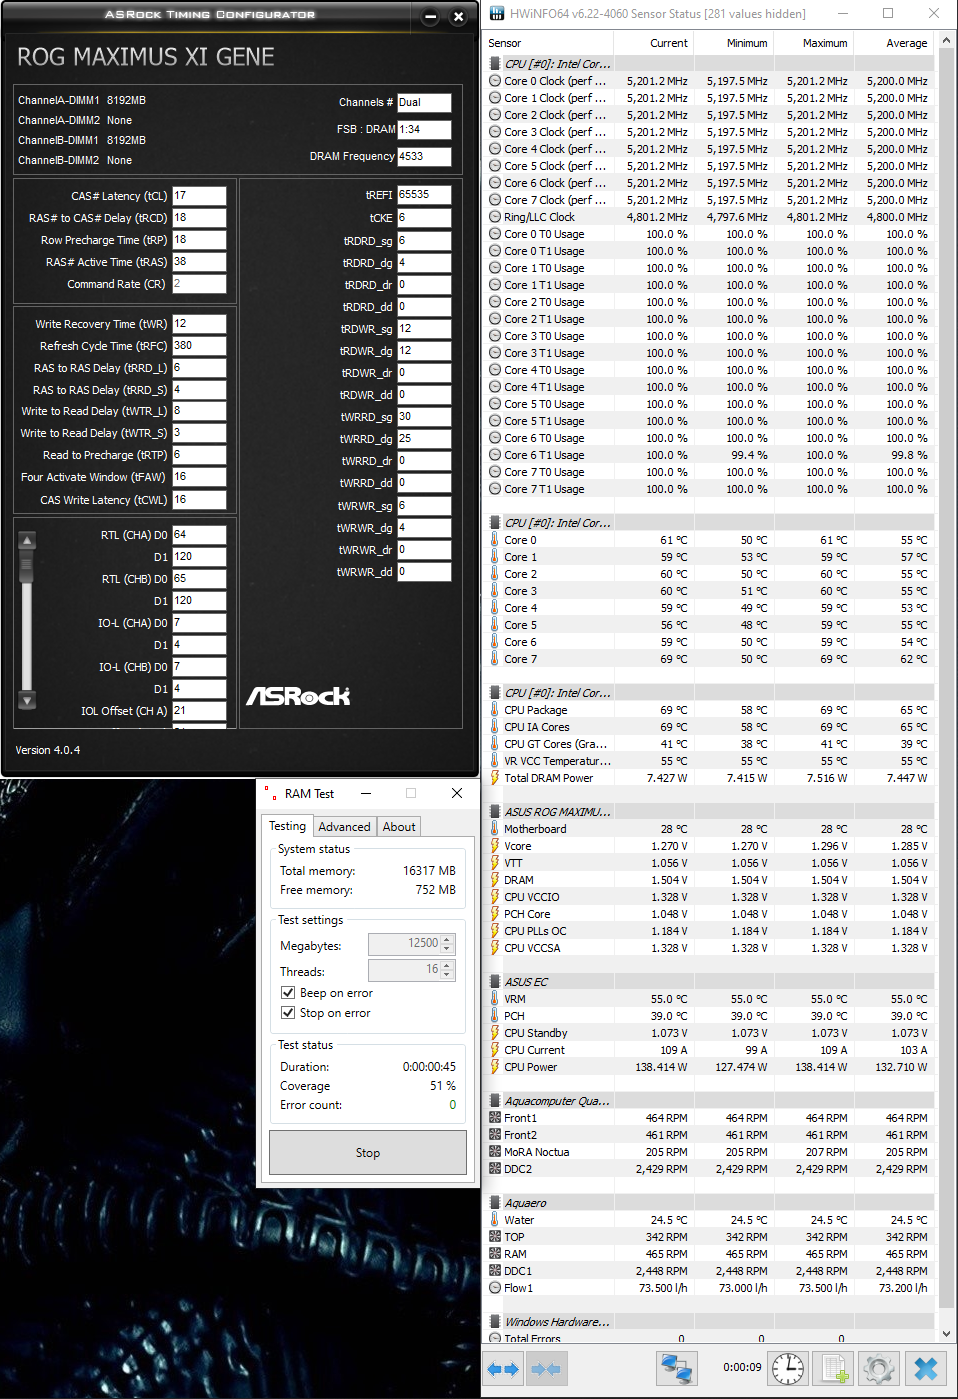Screen dimensions: 958x1399
Task: Click the HWiNFO64 title bar app icon
Action: (x=497, y=14)
